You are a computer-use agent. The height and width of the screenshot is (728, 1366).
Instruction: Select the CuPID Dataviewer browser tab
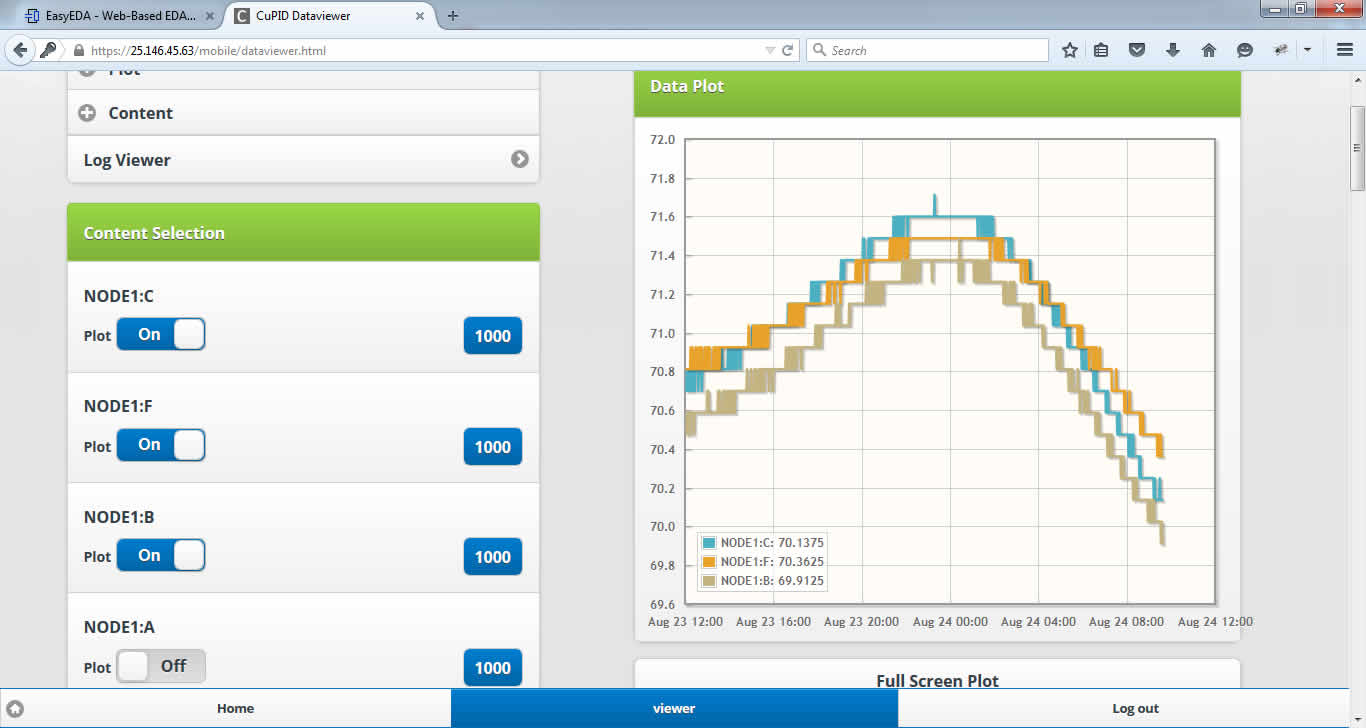(x=328, y=16)
